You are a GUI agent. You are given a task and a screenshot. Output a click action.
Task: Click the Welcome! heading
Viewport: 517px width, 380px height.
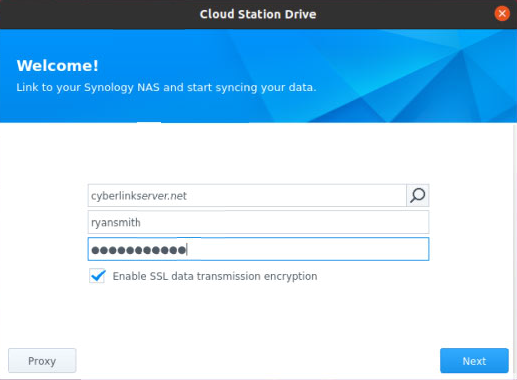[58, 66]
